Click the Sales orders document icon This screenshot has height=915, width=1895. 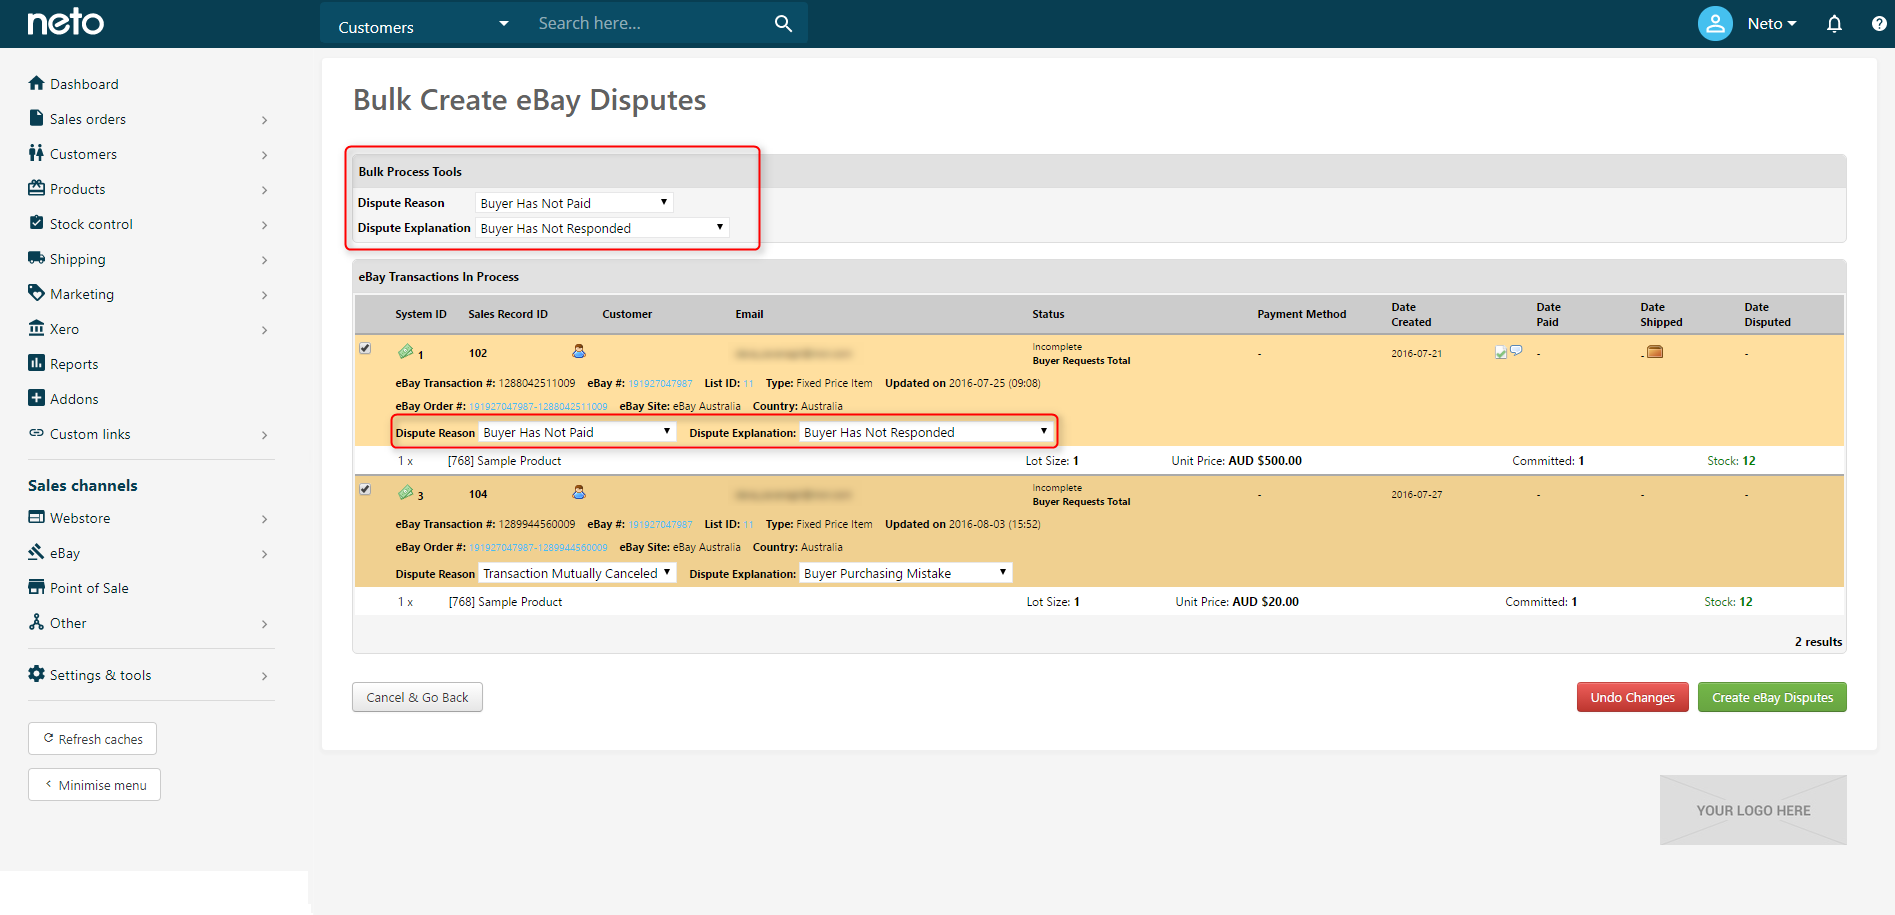[x=36, y=118]
